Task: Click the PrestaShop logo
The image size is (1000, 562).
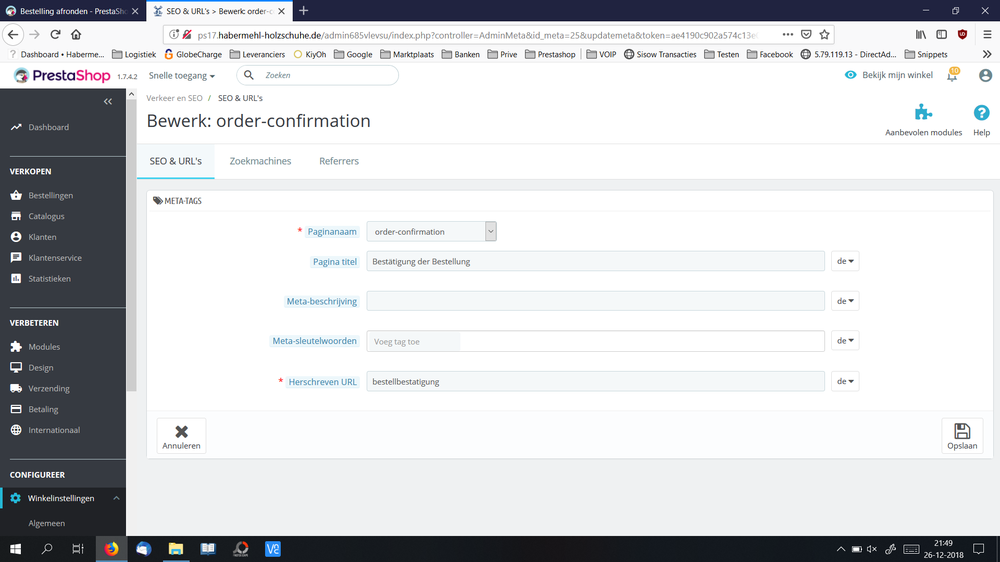Action: pos(62,75)
